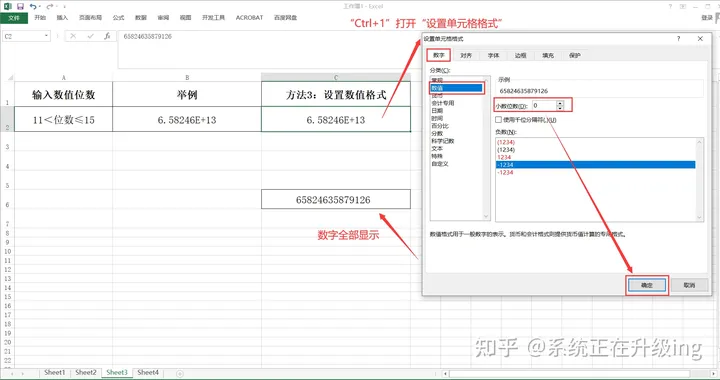
Task: Switch to the Sheet3 tab
Action: (x=117, y=373)
